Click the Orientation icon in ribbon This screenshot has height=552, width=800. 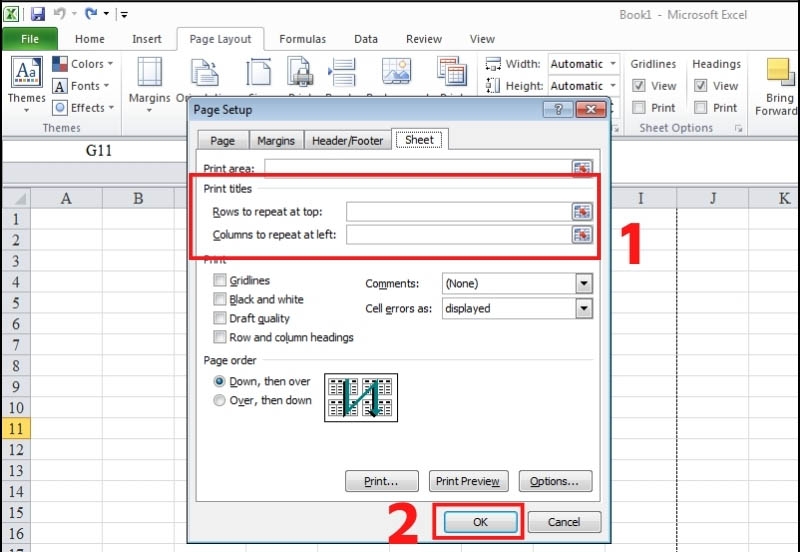click(204, 72)
